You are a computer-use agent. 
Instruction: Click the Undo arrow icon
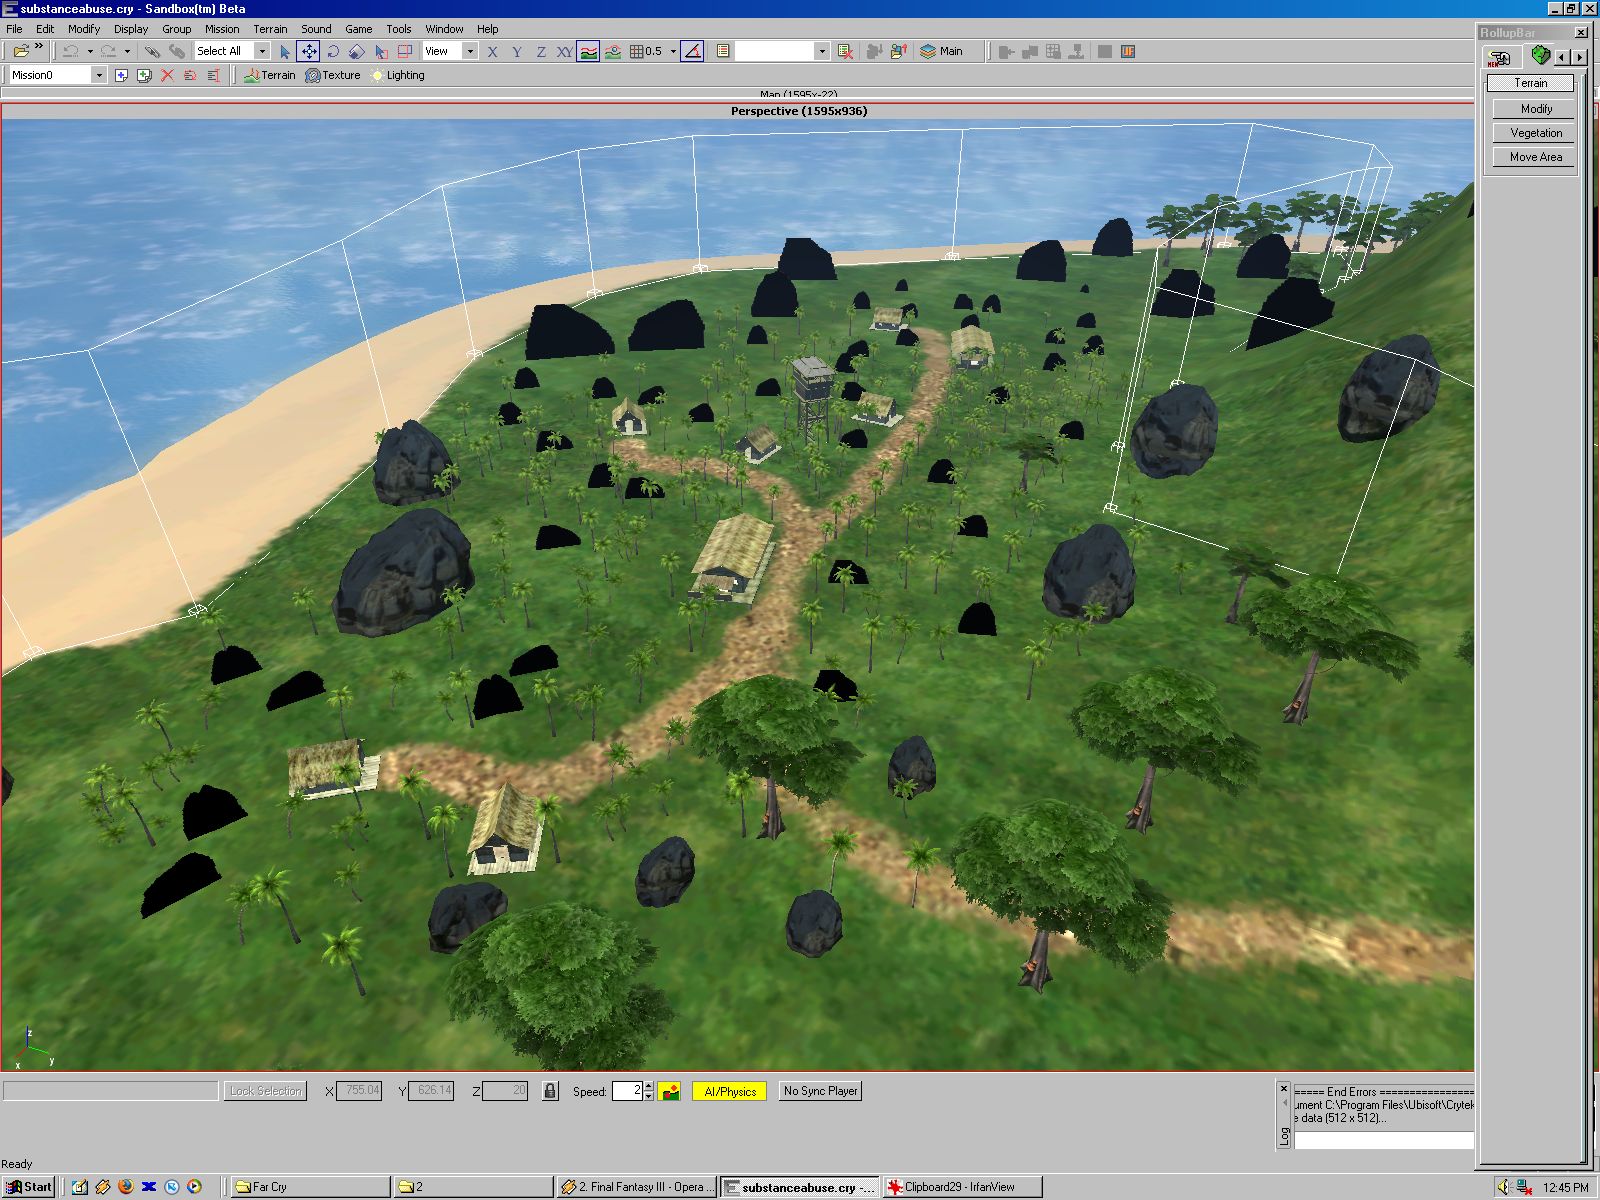coord(71,51)
